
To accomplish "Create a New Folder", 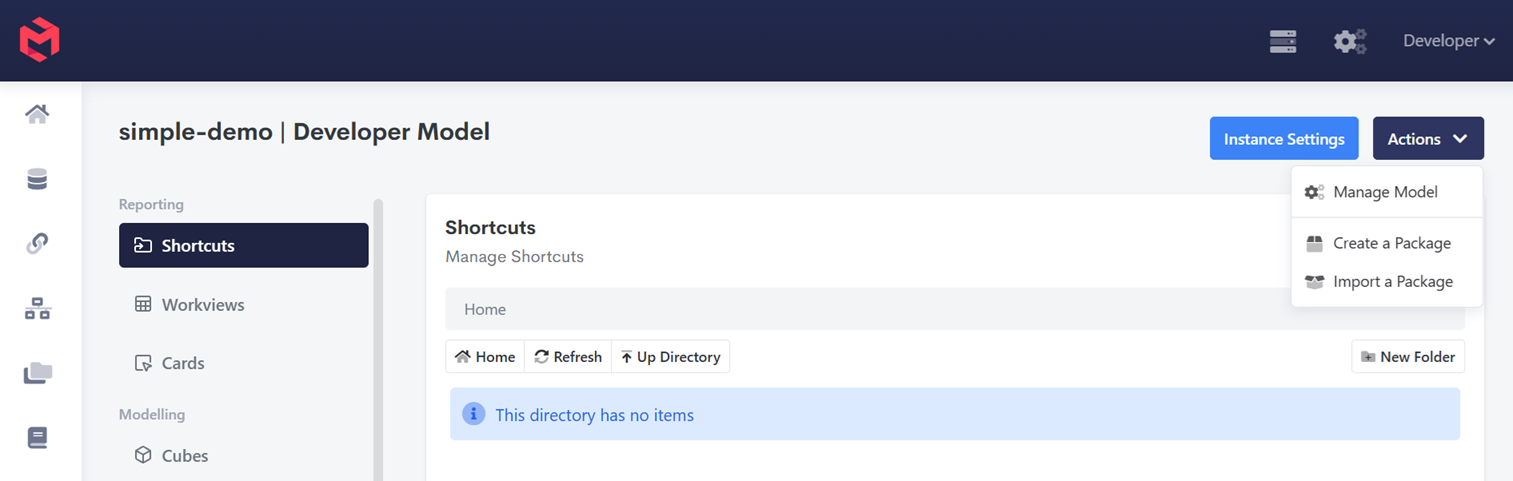I will tap(1408, 357).
